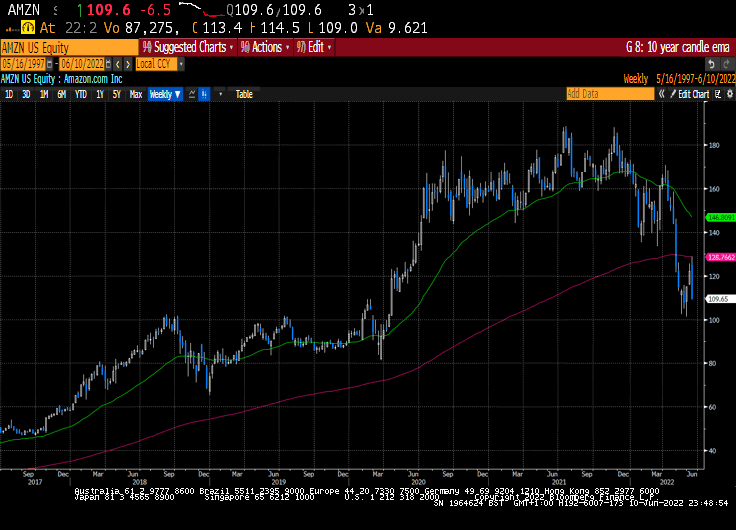Click green EMA value label 146.8091
The image size is (736, 530).
721,217
